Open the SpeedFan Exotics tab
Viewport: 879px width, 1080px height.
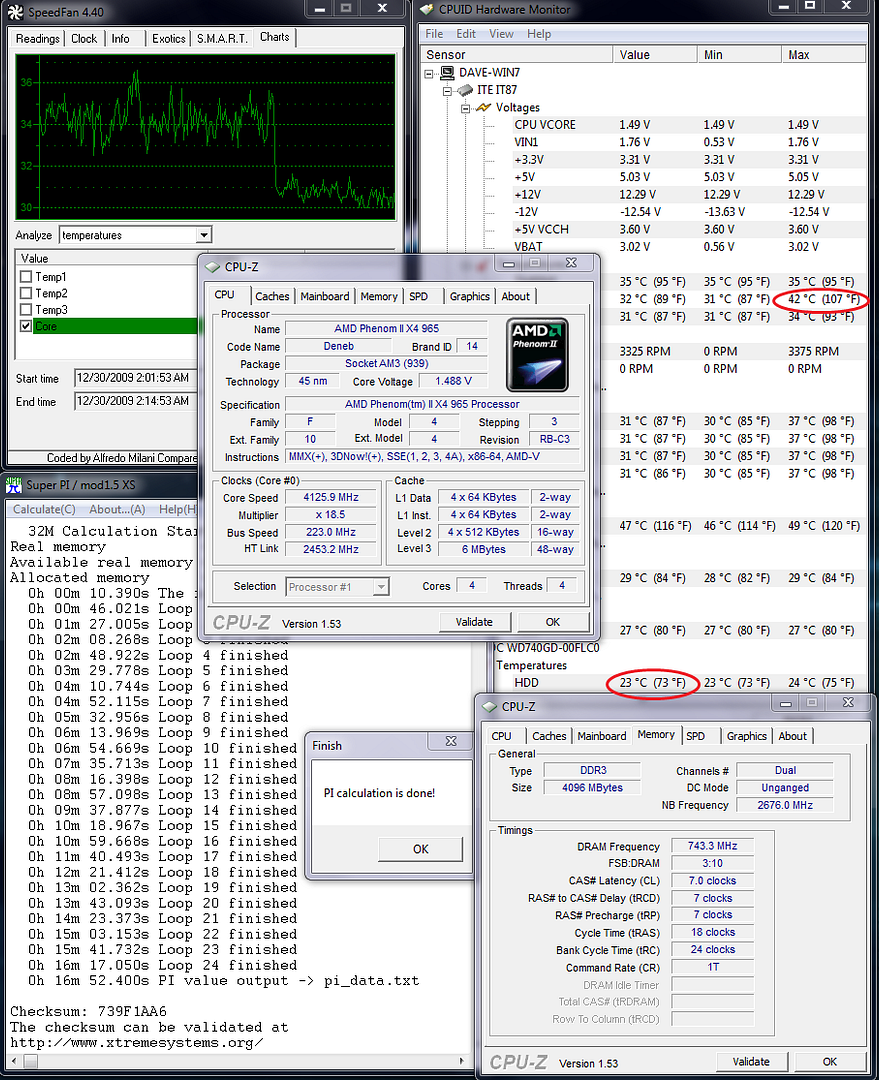pos(169,39)
